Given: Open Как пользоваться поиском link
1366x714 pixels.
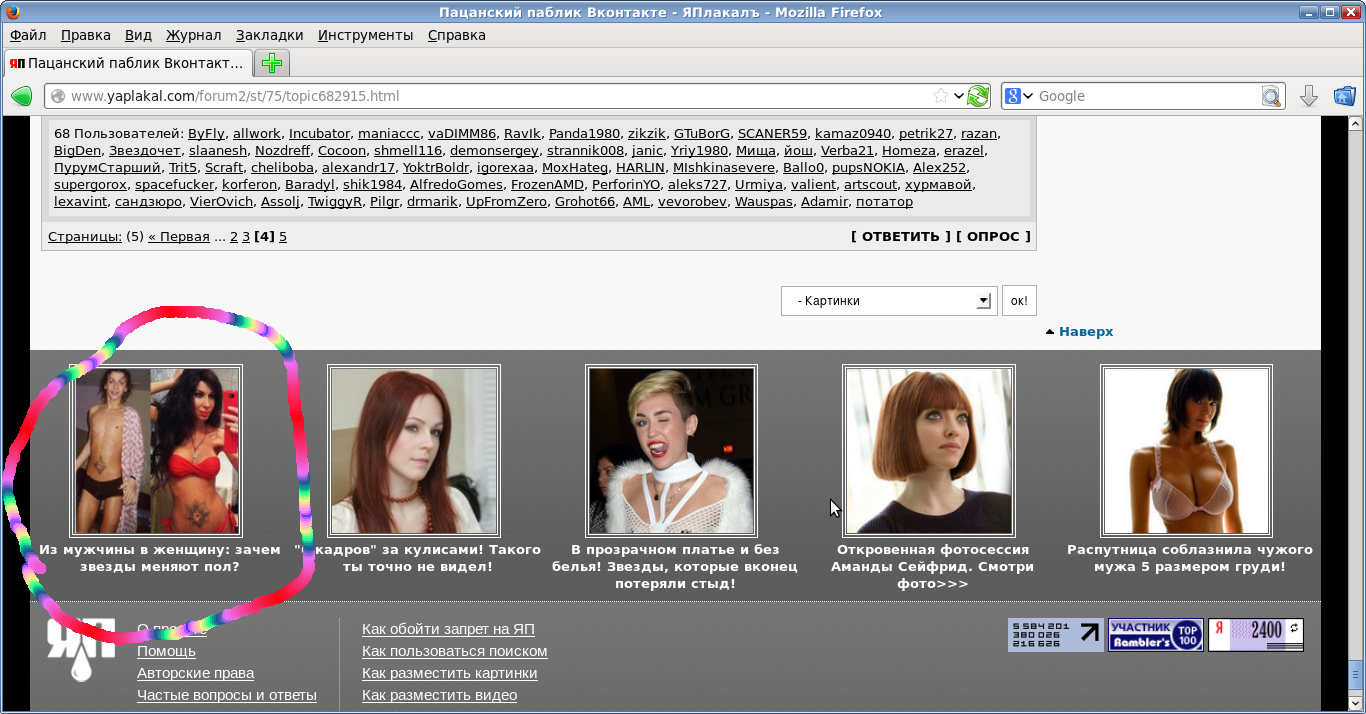Looking at the screenshot, I should (x=455, y=651).
